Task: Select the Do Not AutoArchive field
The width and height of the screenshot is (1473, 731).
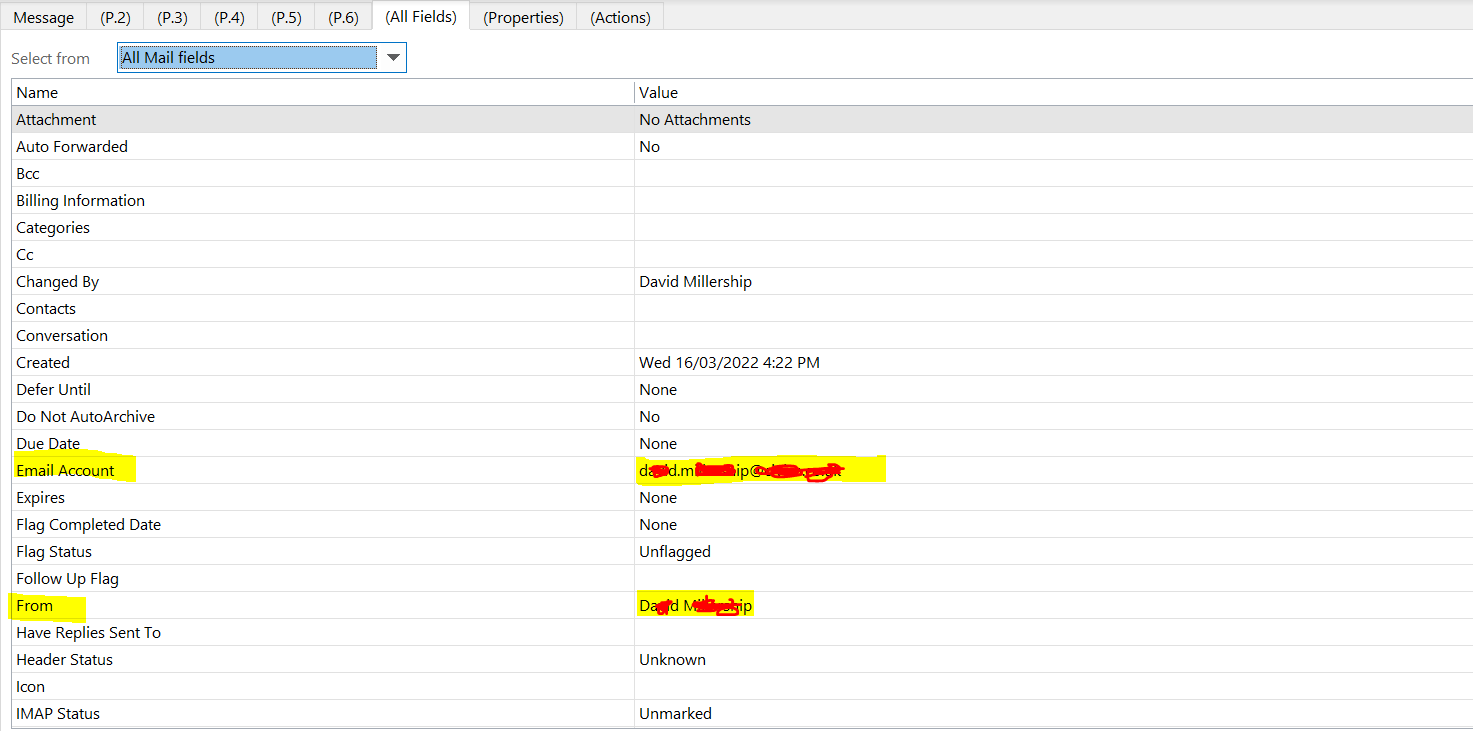Action: click(85, 416)
